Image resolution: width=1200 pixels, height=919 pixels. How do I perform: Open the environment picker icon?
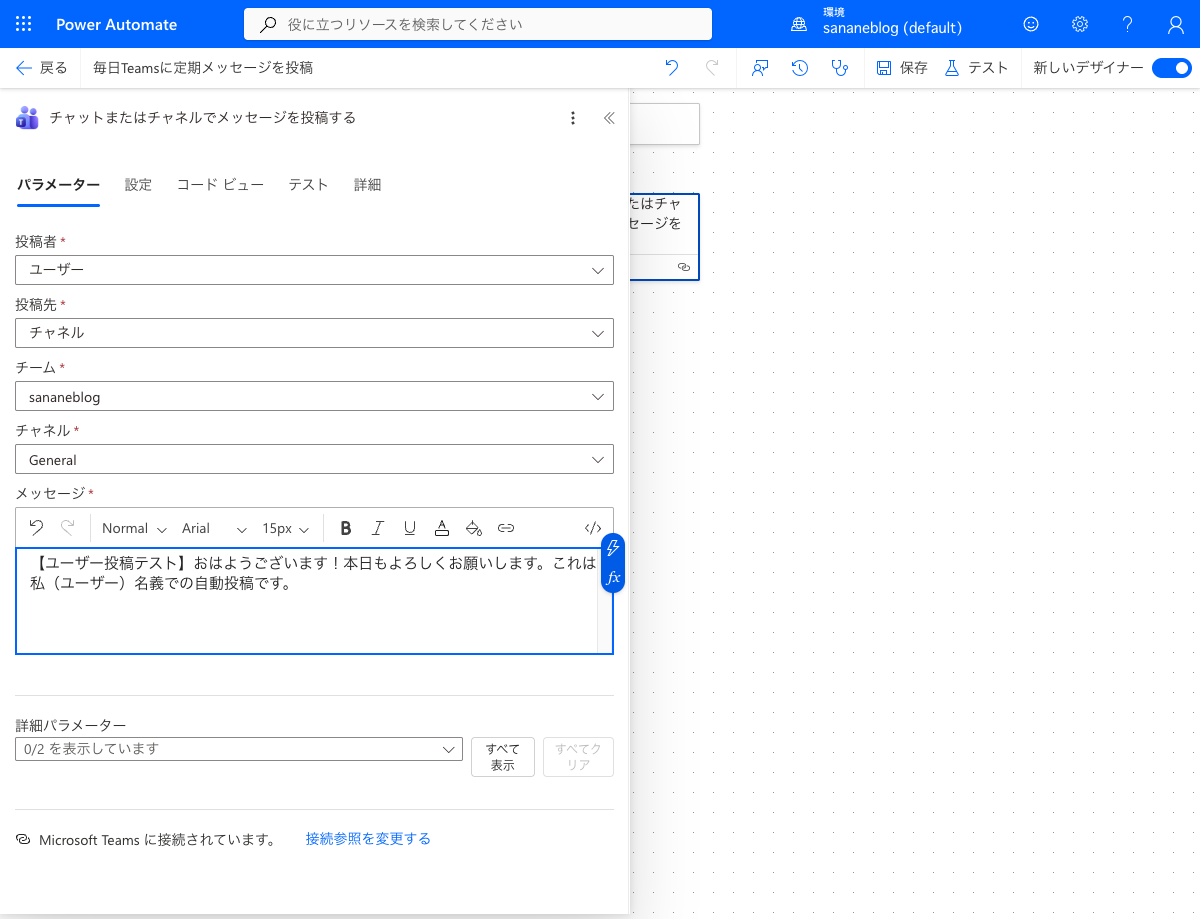coord(799,24)
